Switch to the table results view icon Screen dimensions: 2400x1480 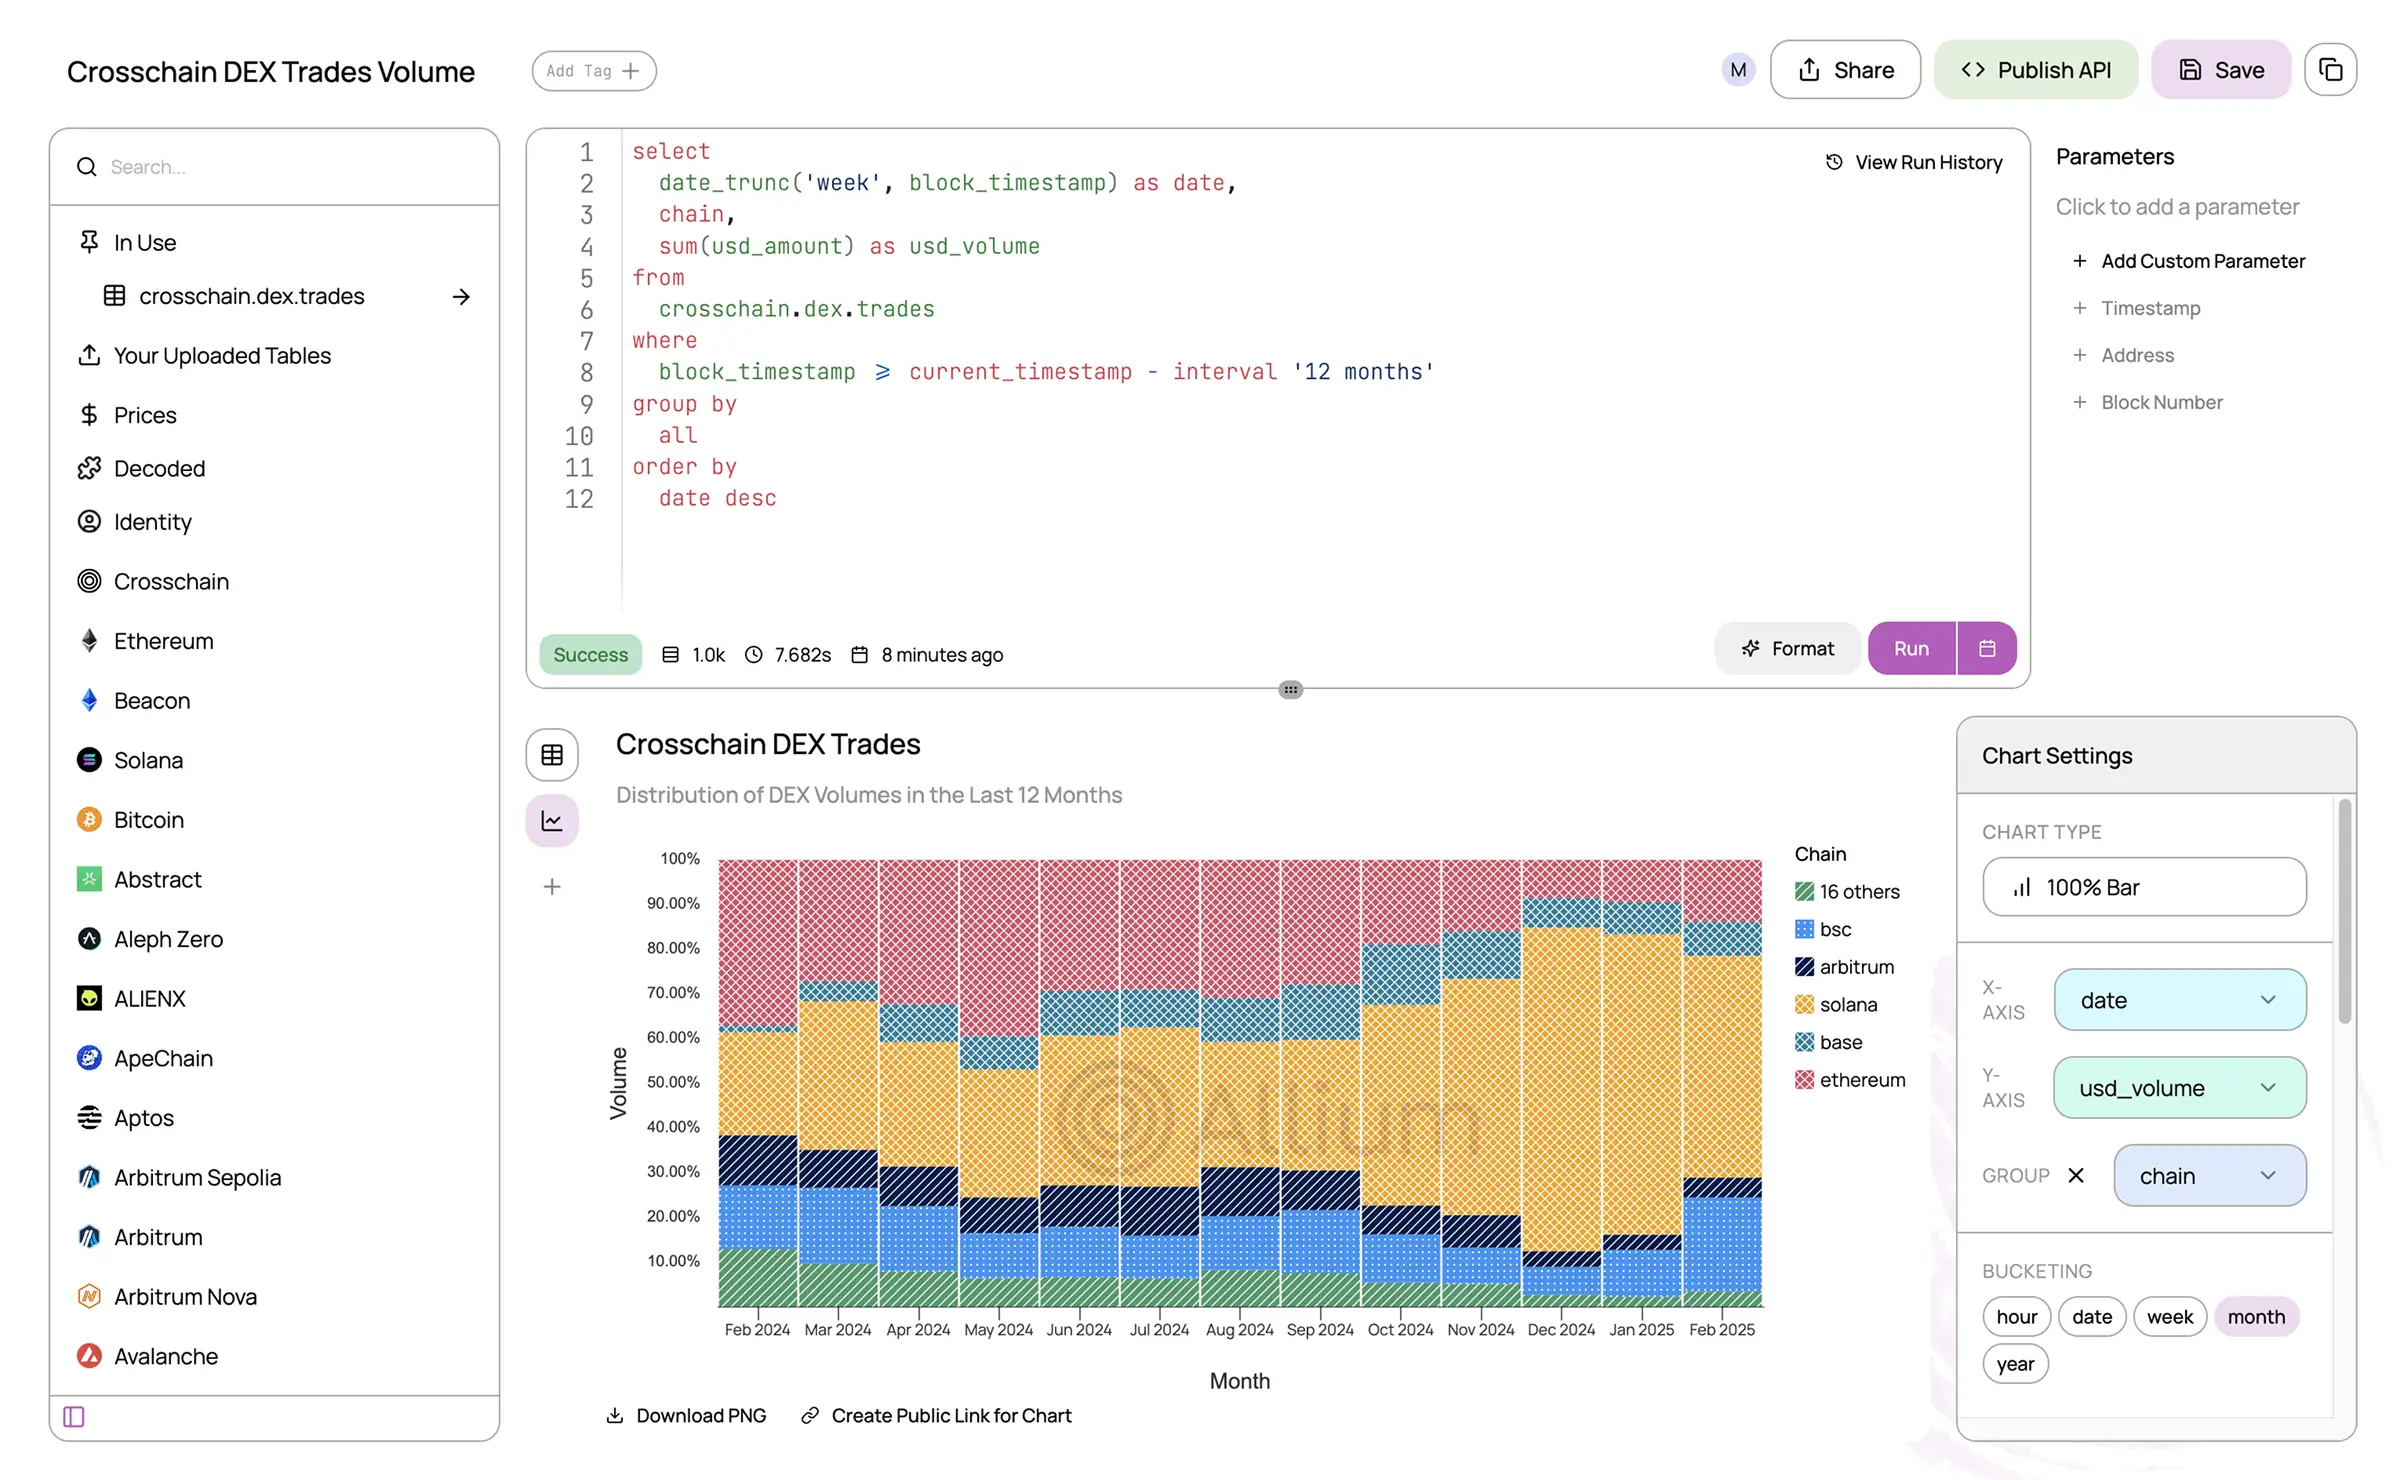(551, 755)
